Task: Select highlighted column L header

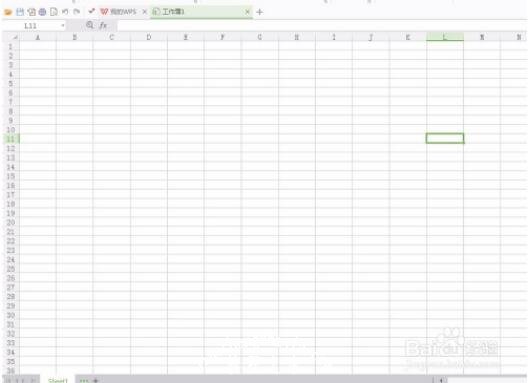Action: click(445, 37)
